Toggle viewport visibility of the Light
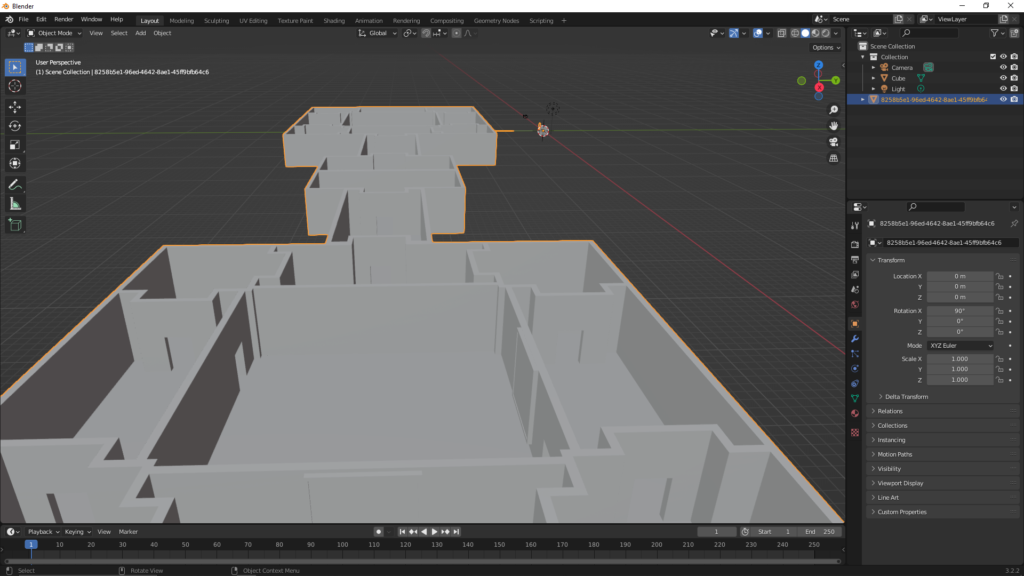 click(1003, 89)
